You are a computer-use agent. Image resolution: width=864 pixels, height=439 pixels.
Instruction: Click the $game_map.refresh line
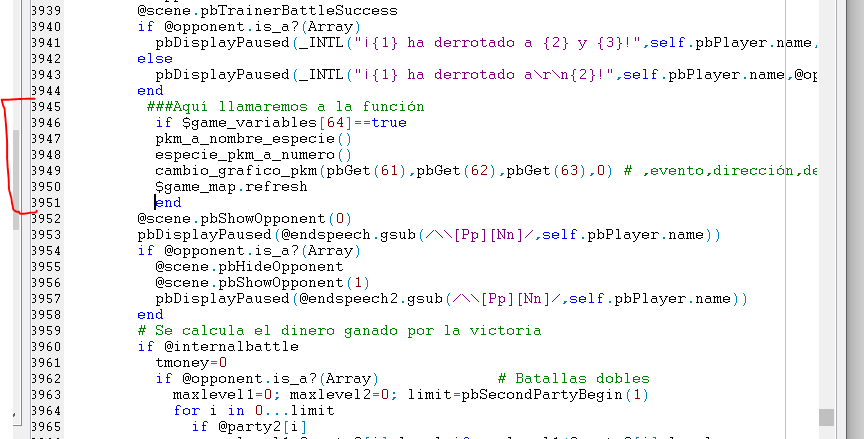[x=231, y=186]
